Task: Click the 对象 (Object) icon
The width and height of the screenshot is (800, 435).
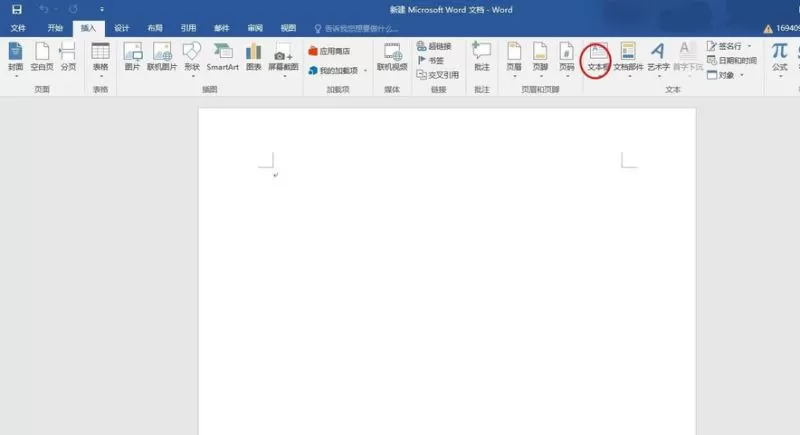Action: point(712,75)
